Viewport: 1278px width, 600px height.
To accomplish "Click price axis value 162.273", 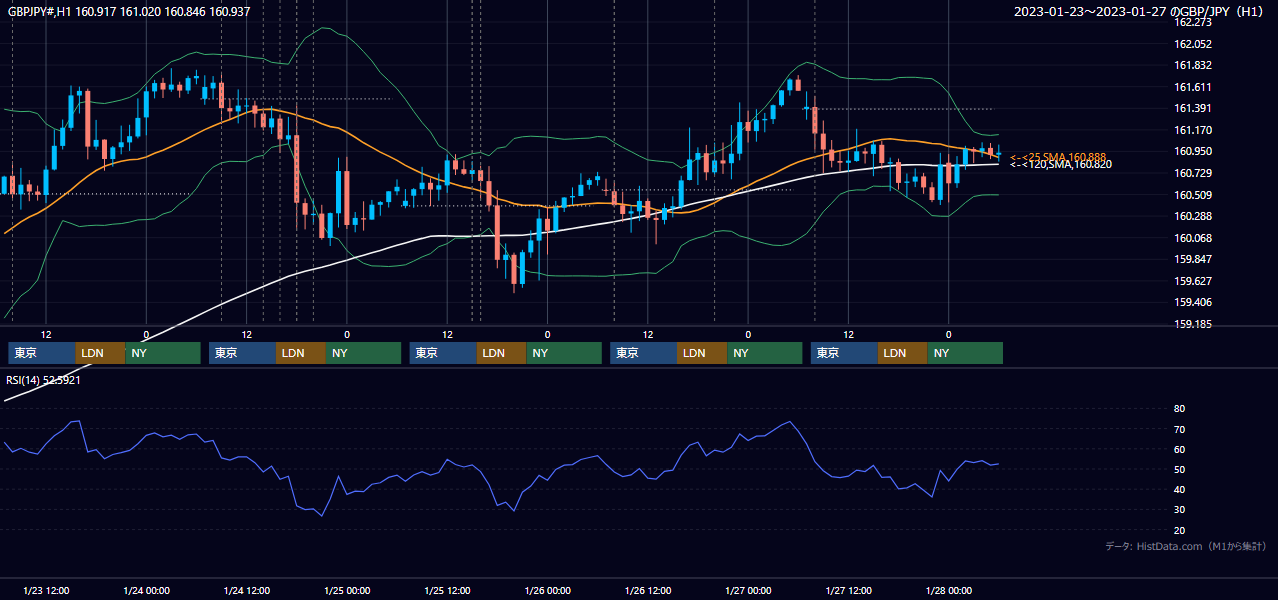I will [1193, 22].
